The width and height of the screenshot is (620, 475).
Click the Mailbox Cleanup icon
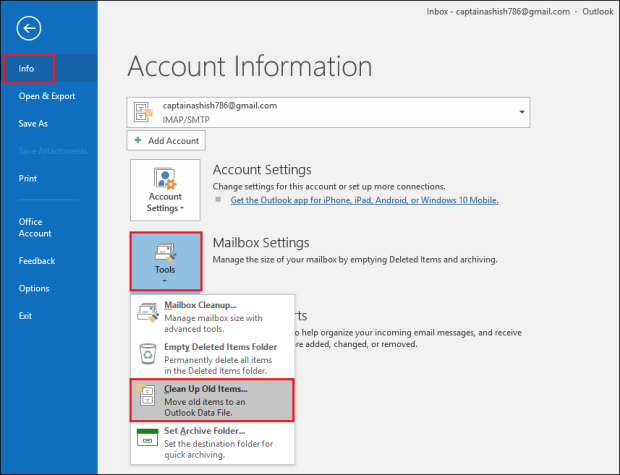tap(147, 313)
